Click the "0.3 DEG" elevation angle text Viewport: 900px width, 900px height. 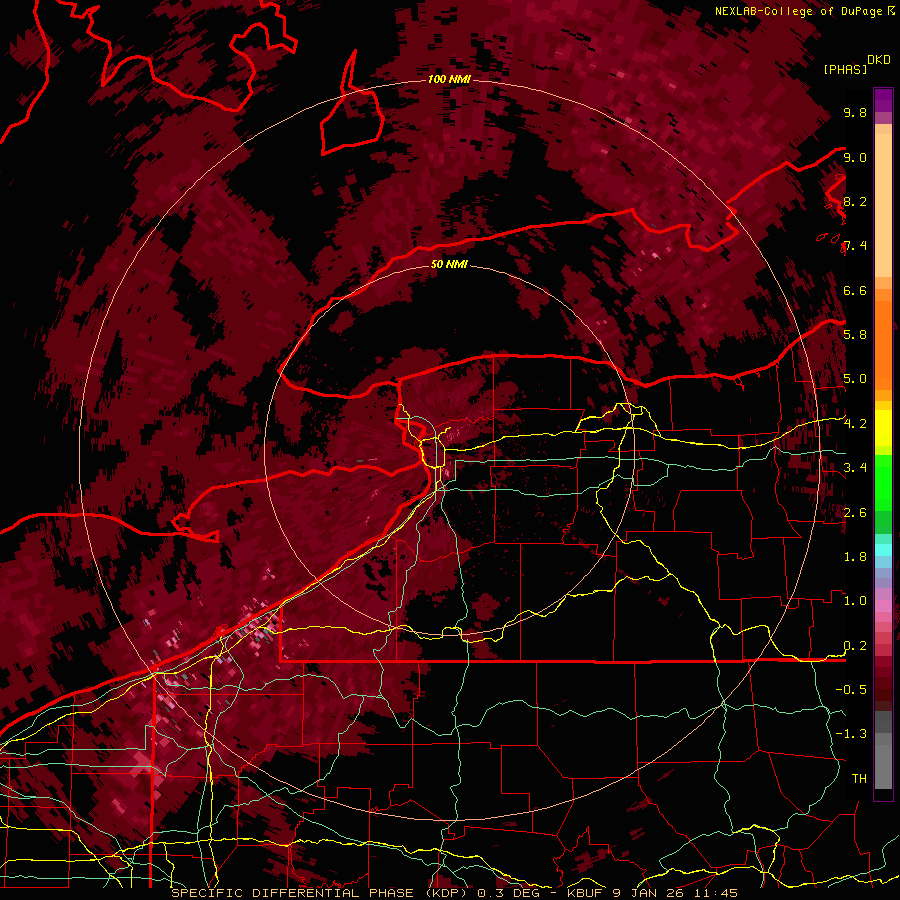(x=508, y=893)
